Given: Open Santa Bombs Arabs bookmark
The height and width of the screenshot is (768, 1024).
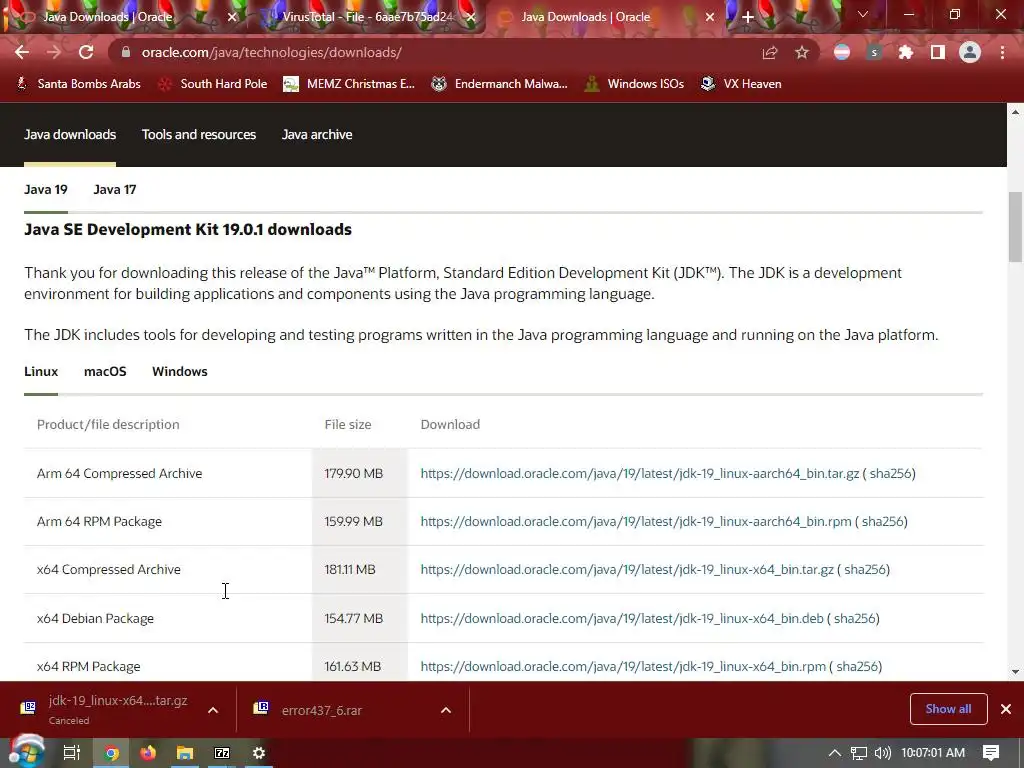Looking at the screenshot, I should click(78, 84).
